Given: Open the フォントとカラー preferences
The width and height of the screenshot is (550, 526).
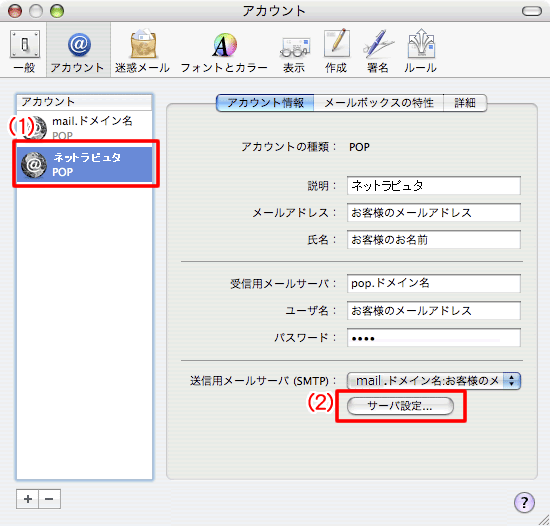Looking at the screenshot, I should point(224,51).
